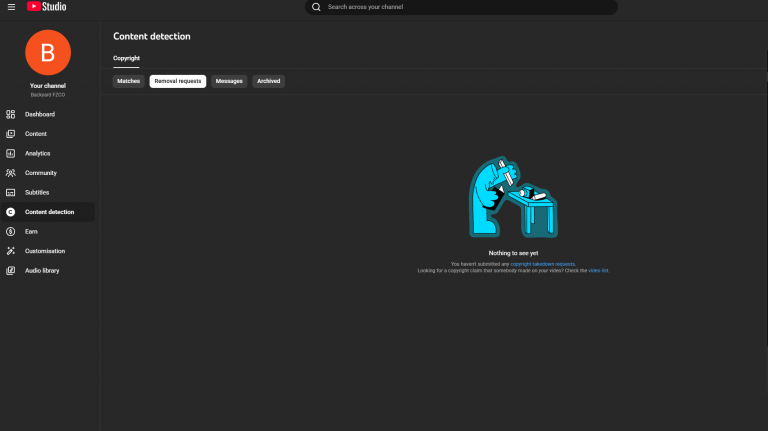Open the Customisation page label
Image resolution: width=768 pixels, height=431 pixels.
coord(45,251)
